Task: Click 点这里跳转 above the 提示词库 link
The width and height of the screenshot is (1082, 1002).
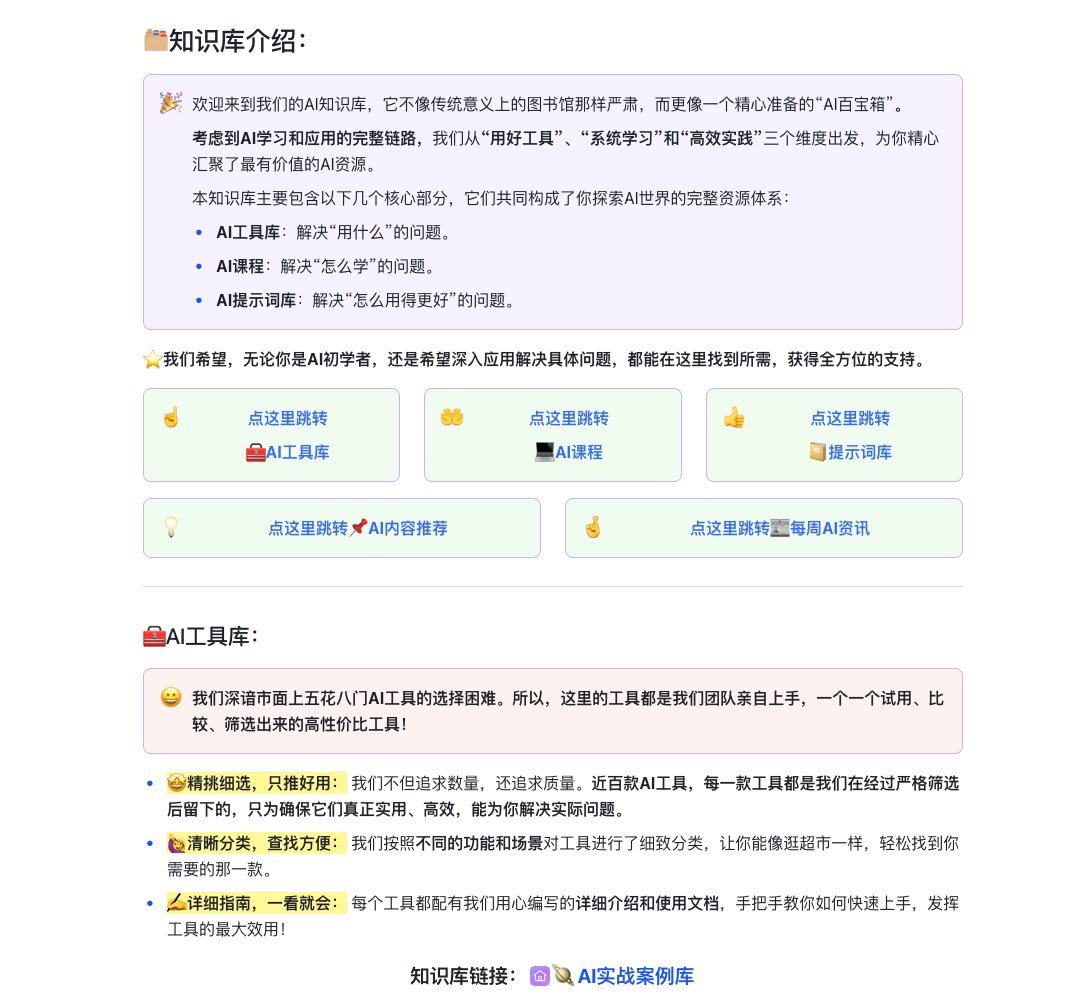Action: 850,418
